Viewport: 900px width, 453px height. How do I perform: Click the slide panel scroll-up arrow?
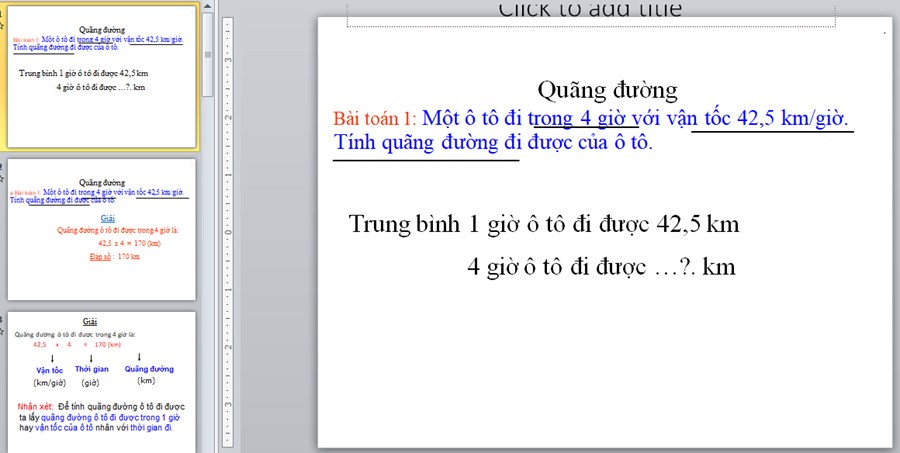pos(207,7)
